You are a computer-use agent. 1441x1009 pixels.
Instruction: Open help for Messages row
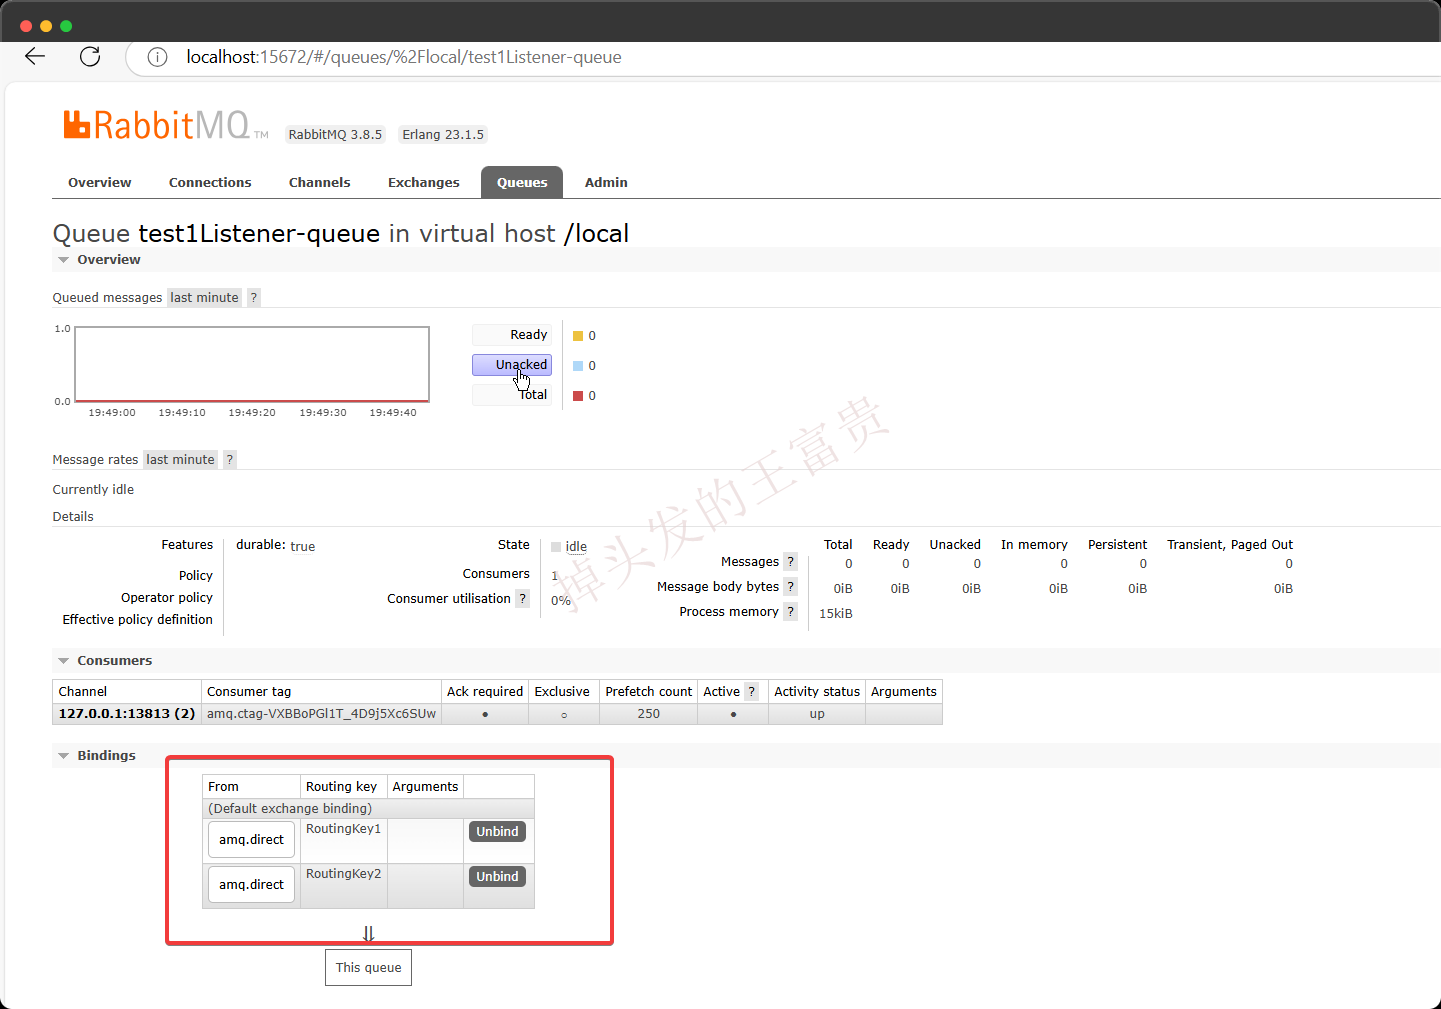tap(790, 561)
